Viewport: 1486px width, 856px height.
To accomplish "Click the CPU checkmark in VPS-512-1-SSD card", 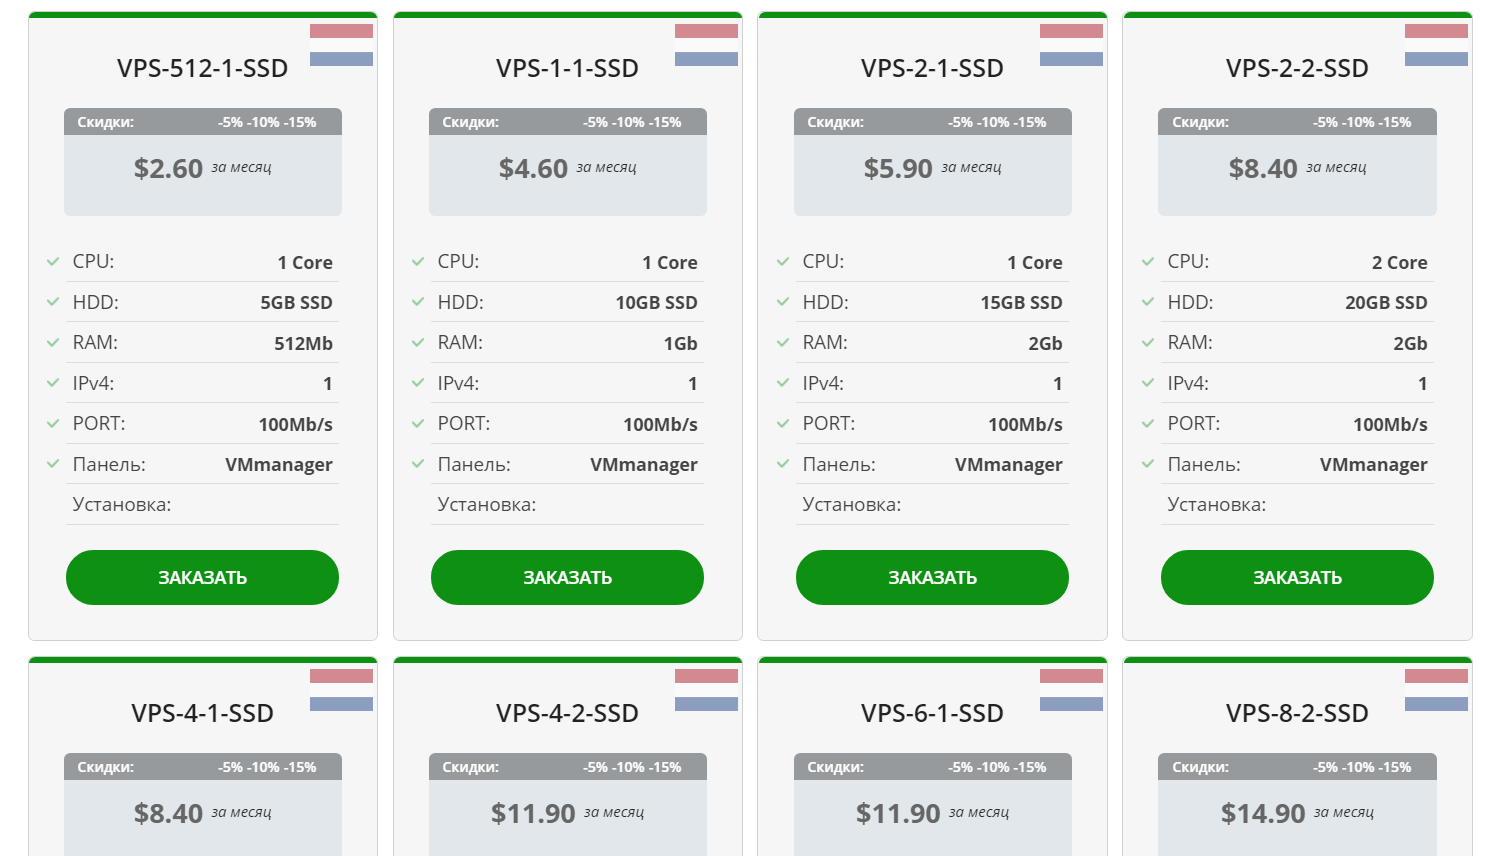I will click(x=53, y=262).
